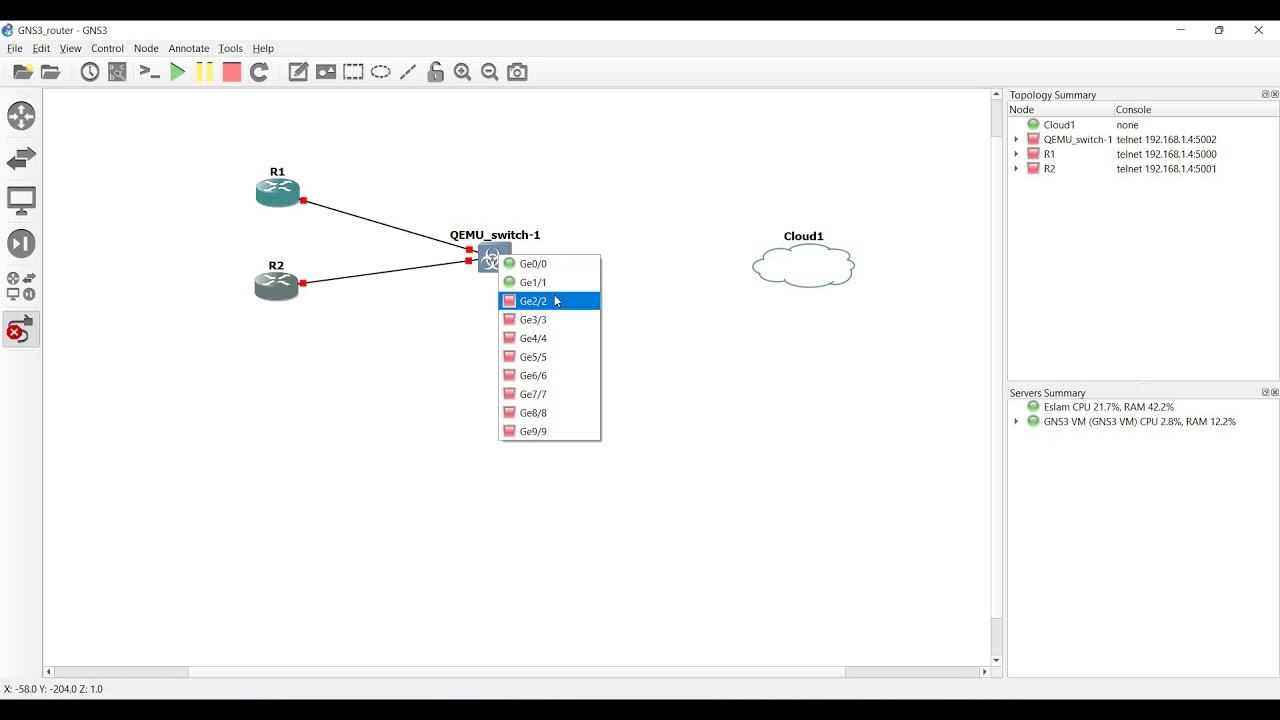Select Cloud1 row in Topology Summary
This screenshot has width=1280, height=720.
[1143, 125]
